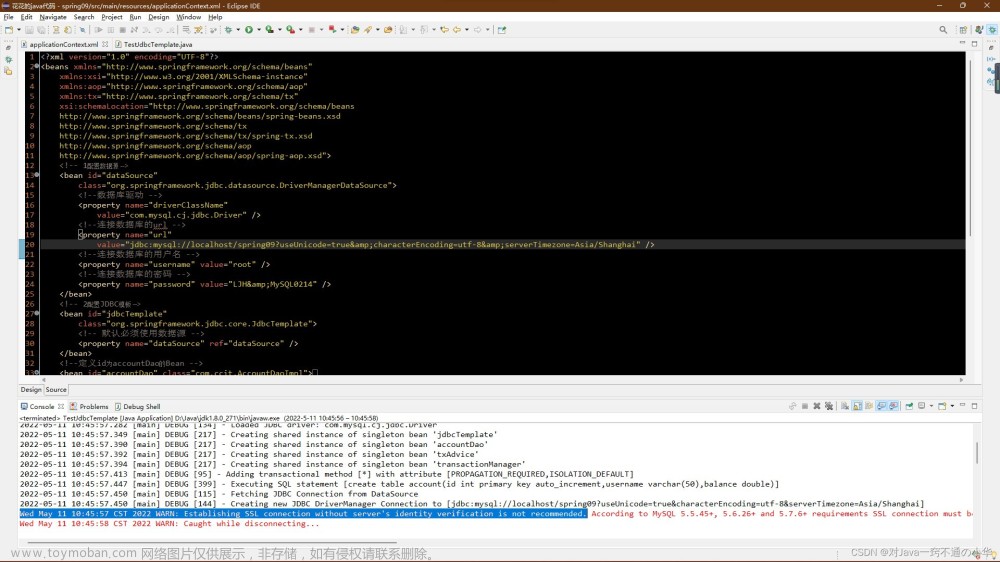The image size is (1000, 562).
Task: Click the Terminate square icon in main toolbar
Action: tap(122, 29)
